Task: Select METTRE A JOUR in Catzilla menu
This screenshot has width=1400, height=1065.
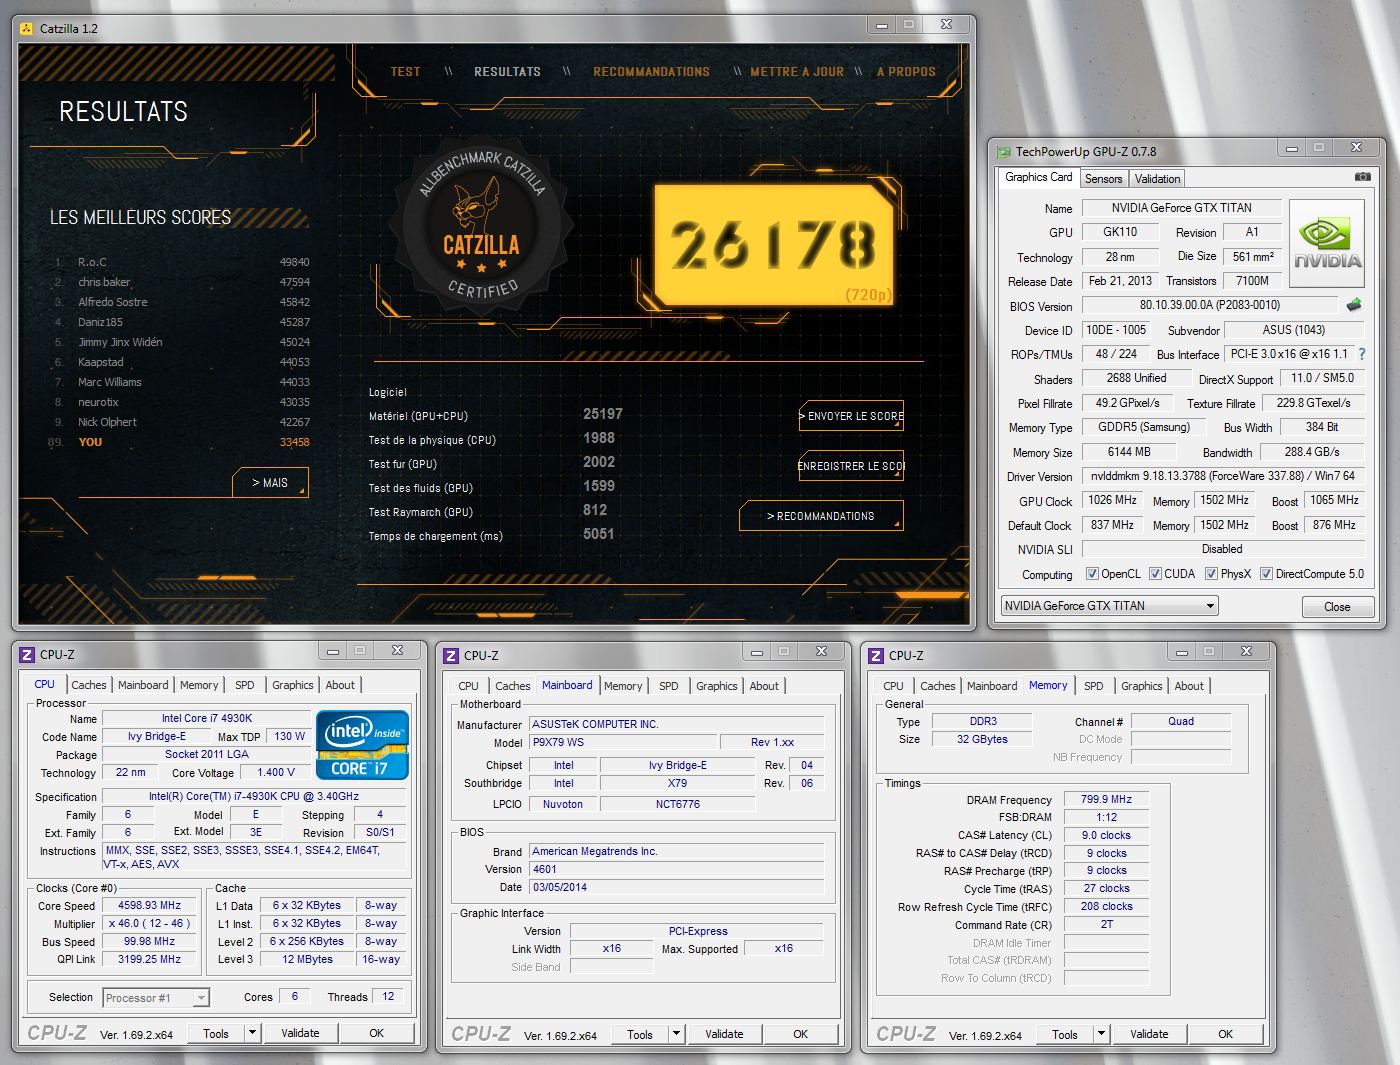Action: pos(797,72)
